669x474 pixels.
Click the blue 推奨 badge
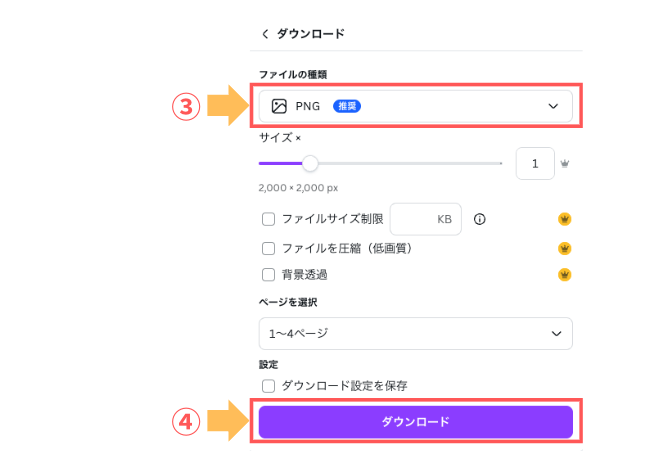(x=347, y=106)
